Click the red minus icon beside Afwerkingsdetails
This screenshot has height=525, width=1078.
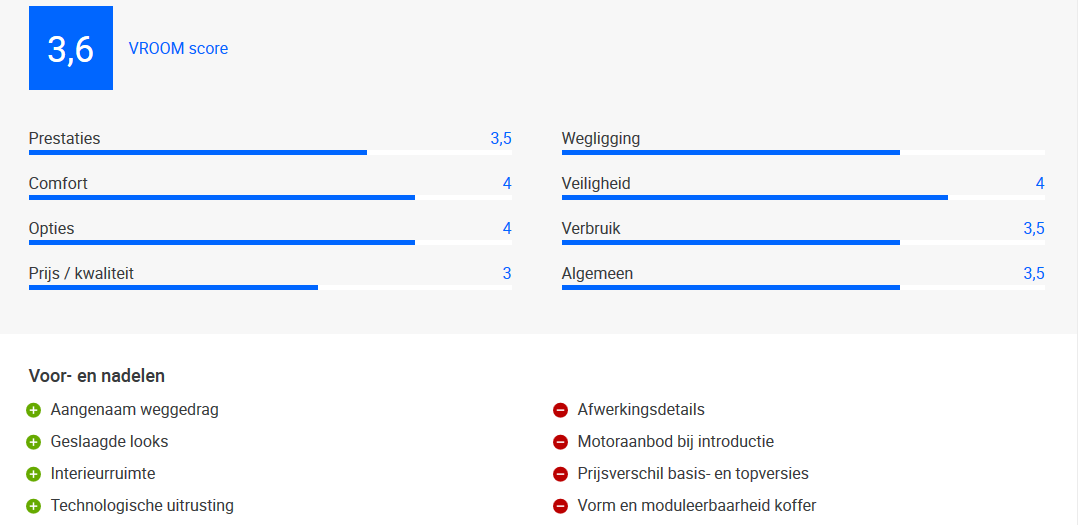[x=560, y=410]
